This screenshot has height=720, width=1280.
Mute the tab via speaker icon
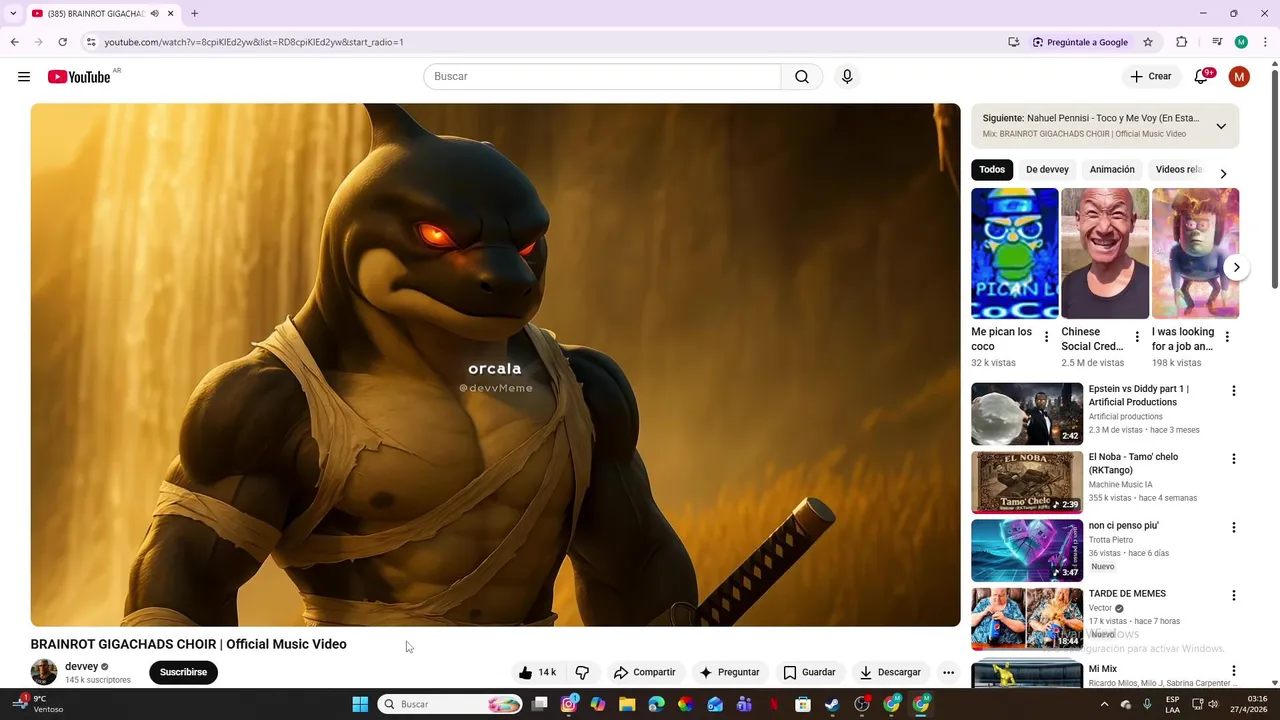click(154, 14)
